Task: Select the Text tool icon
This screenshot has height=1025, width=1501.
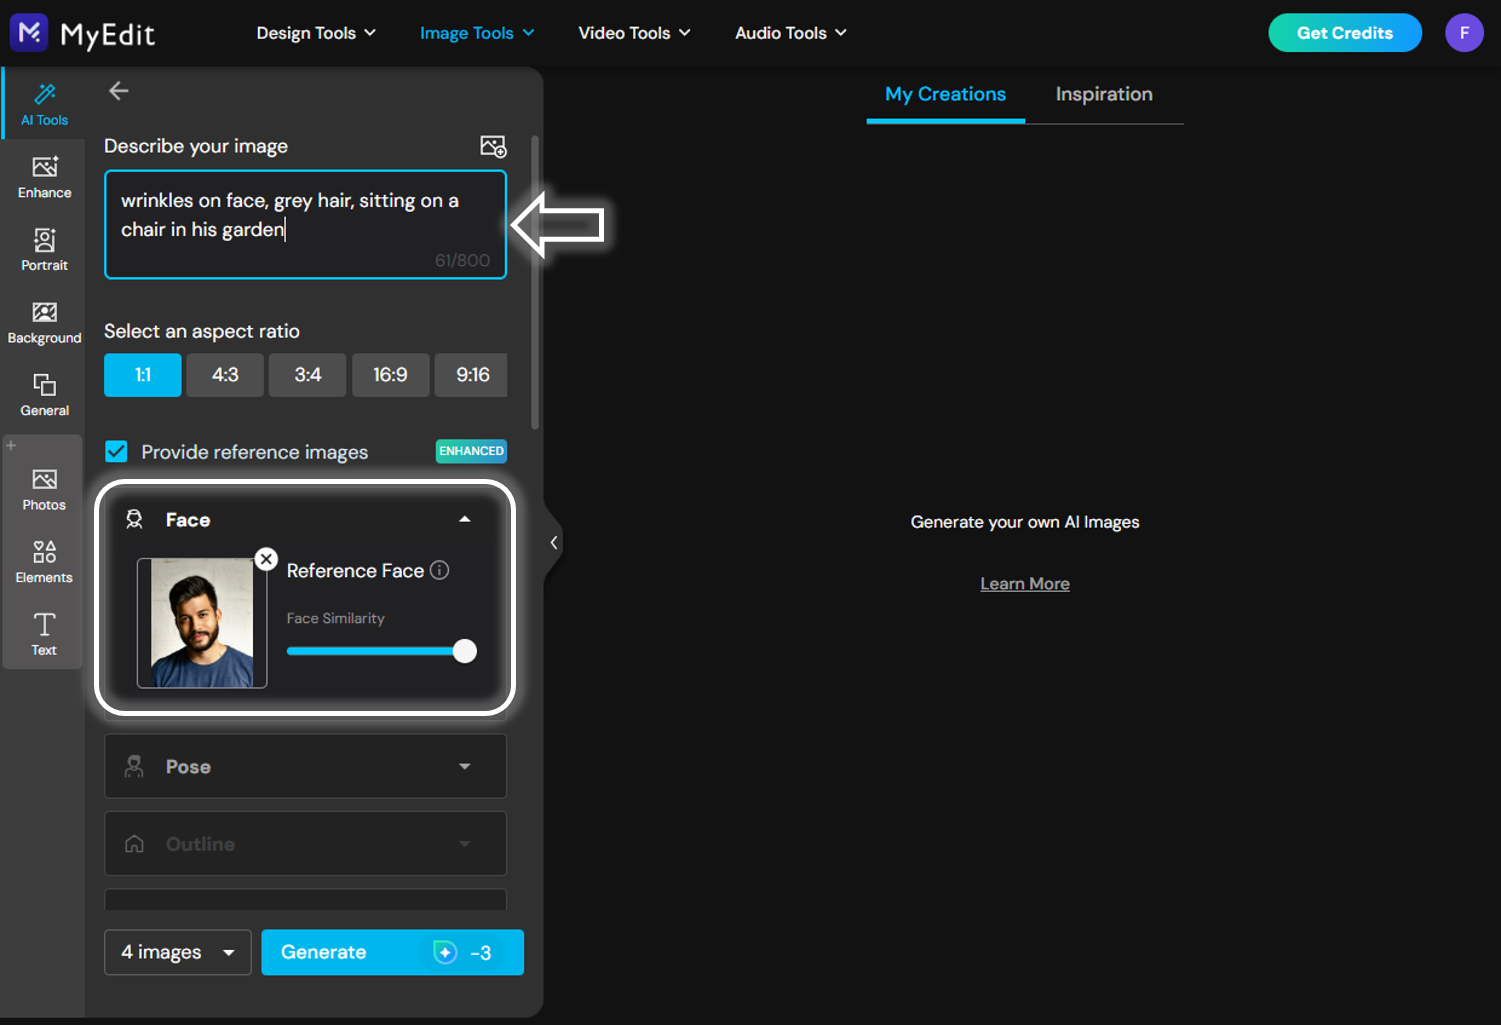Action: 44,634
